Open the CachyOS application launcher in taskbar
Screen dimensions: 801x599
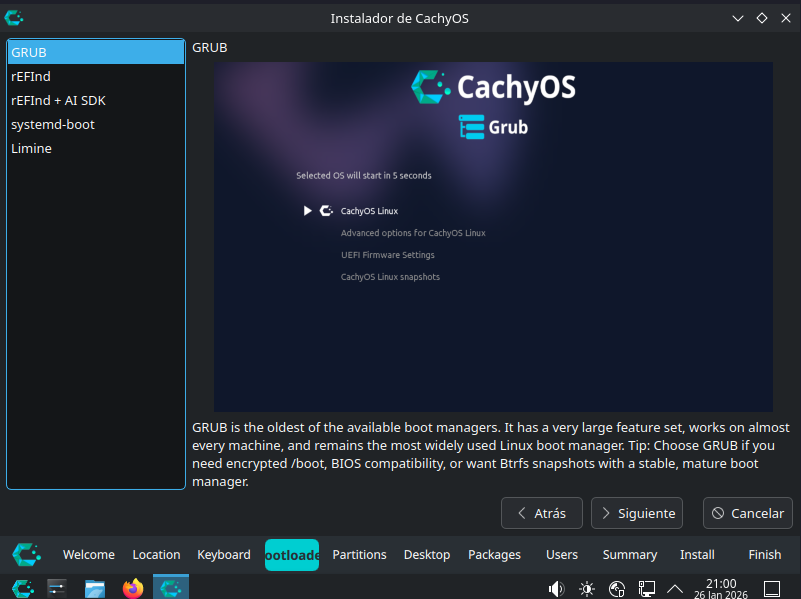pyautogui.click(x=22, y=588)
